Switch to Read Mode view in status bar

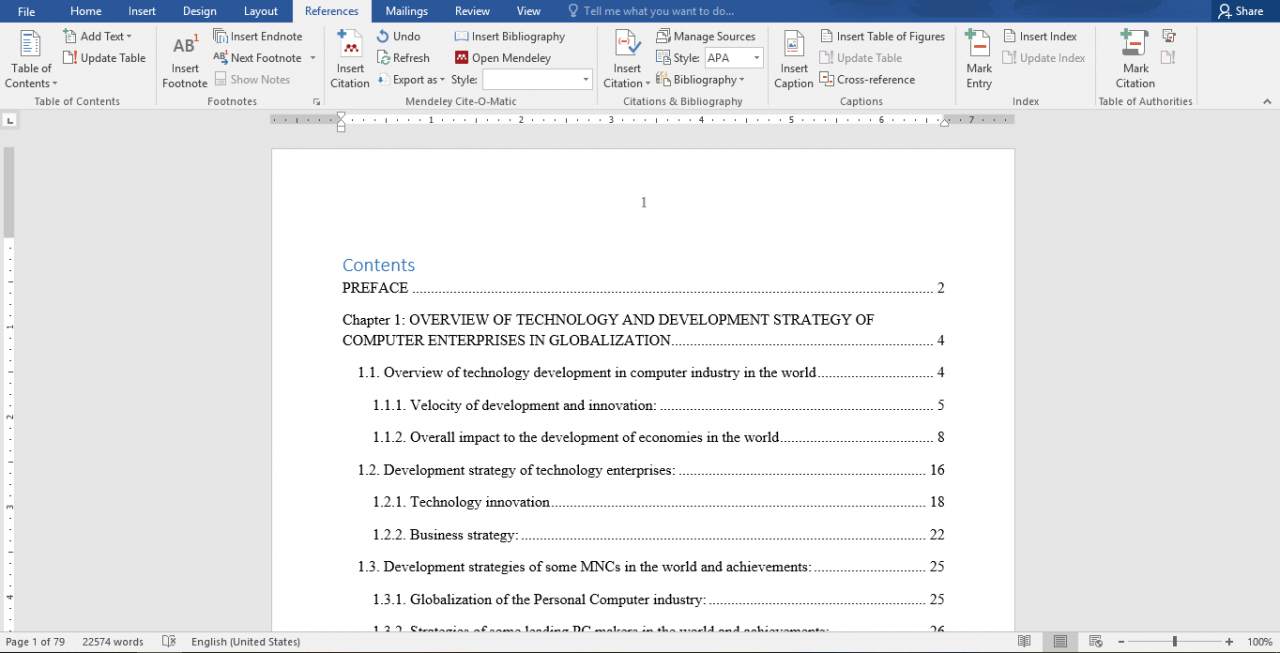coord(1024,641)
